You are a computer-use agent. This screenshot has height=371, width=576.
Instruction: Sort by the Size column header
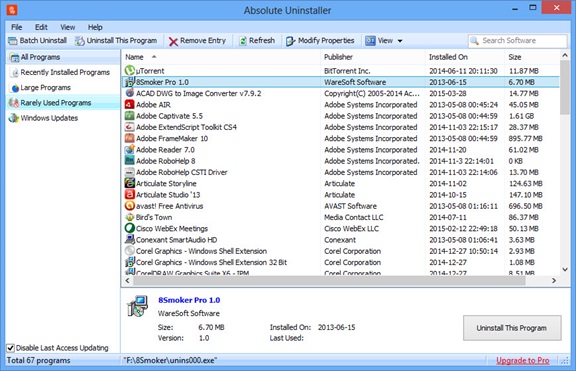[x=532, y=57]
